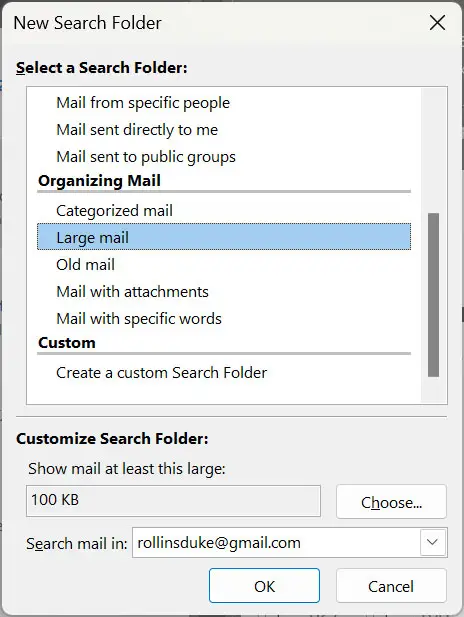The image size is (464, 617).
Task: Select 'Categorized mail' search folder
Action: click(x=224, y=211)
